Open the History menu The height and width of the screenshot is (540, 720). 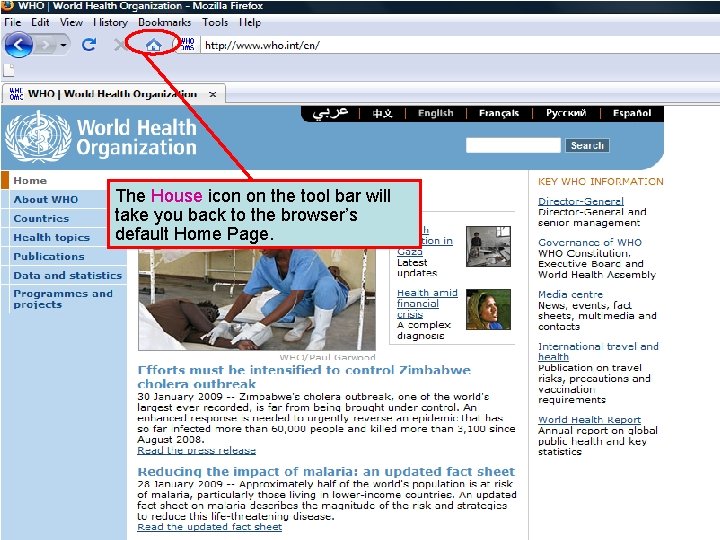tap(110, 22)
